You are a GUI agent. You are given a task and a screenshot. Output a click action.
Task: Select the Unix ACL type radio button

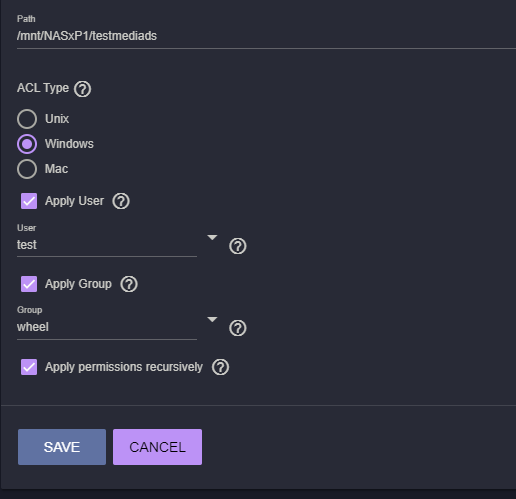(x=27, y=119)
